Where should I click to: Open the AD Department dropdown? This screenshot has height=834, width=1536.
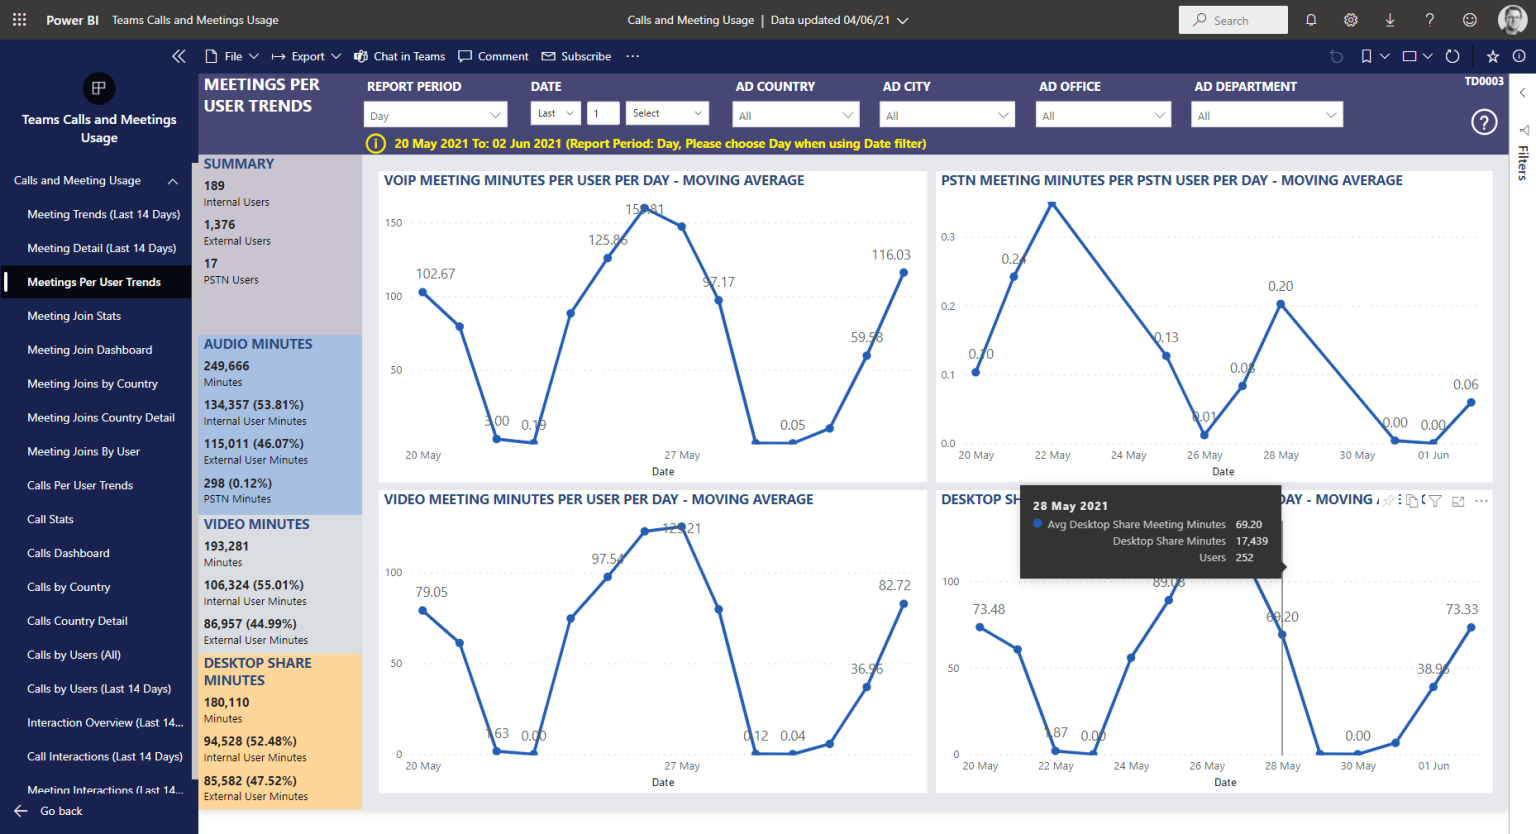click(1267, 115)
